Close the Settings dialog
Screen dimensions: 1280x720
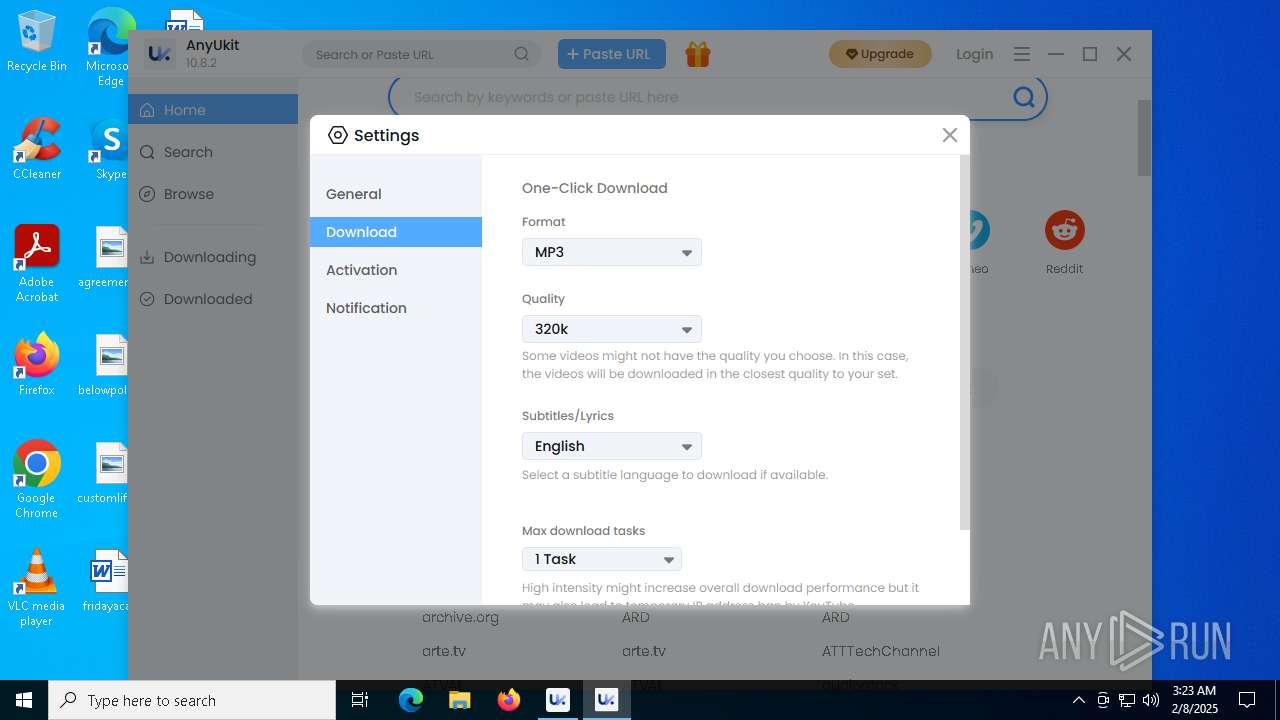click(x=949, y=135)
